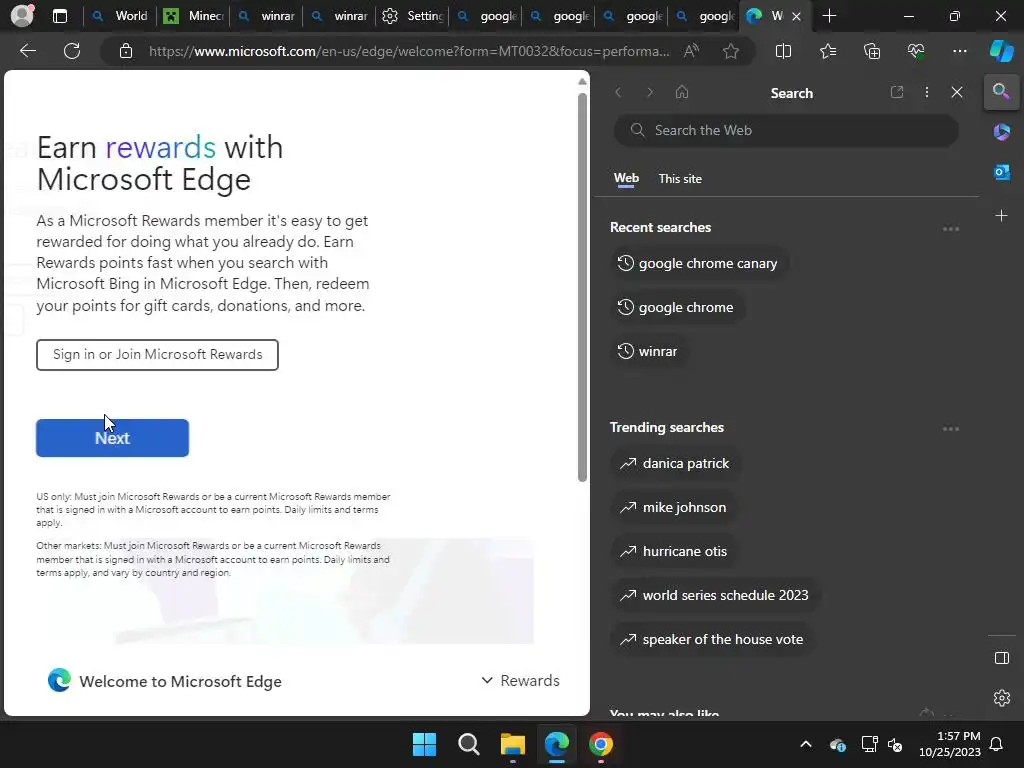
Task: Close the Search sidebar panel
Action: pyautogui.click(x=957, y=92)
